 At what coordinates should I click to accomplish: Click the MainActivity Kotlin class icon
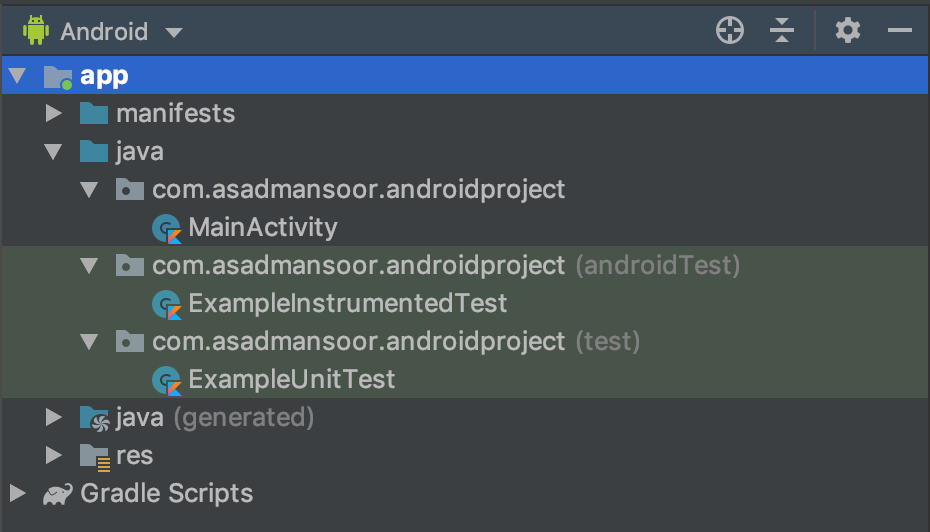pyautogui.click(x=165, y=228)
